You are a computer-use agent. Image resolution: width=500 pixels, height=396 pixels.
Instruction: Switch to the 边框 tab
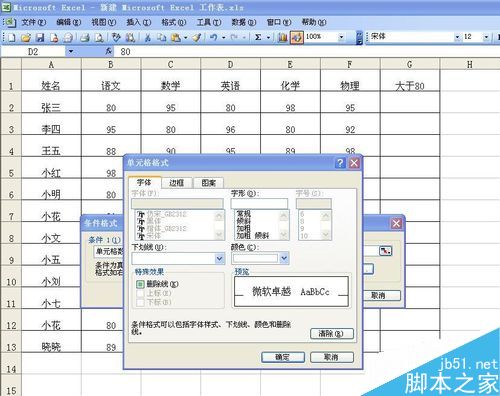tap(176, 183)
